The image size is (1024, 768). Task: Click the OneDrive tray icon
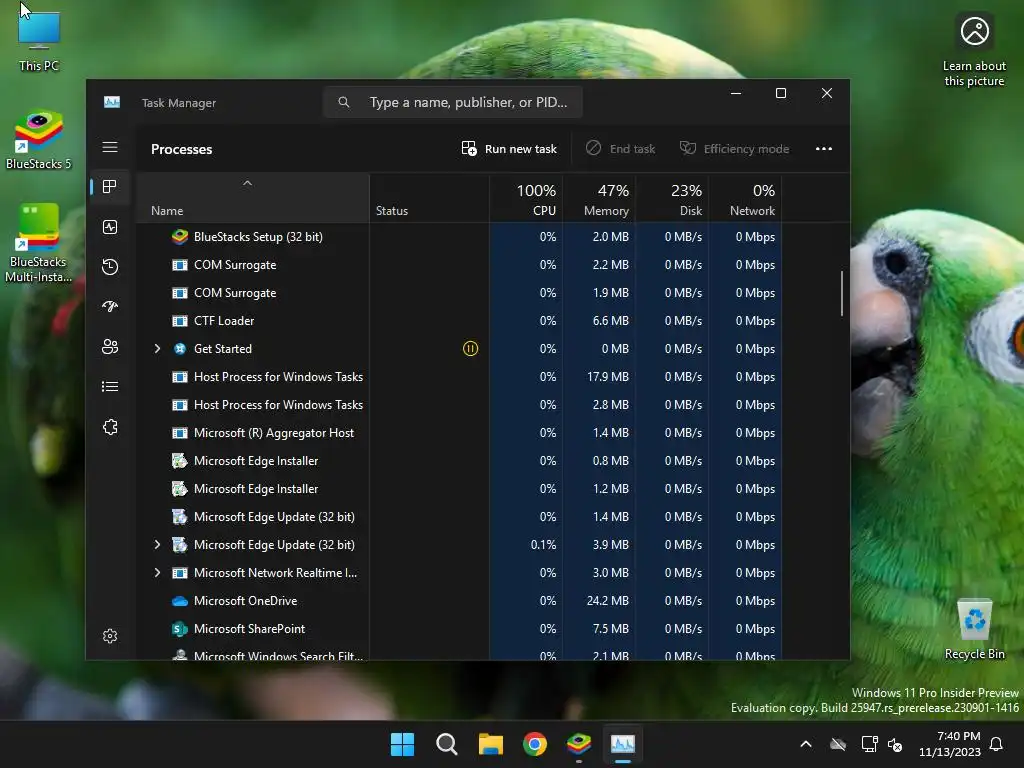point(838,744)
